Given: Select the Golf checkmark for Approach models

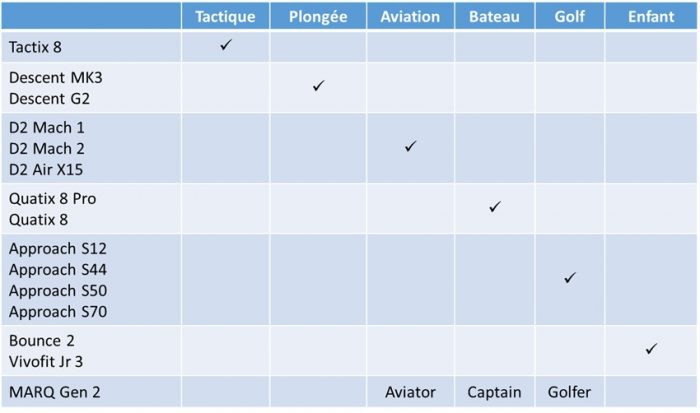Looking at the screenshot, I should click(569, 278).
